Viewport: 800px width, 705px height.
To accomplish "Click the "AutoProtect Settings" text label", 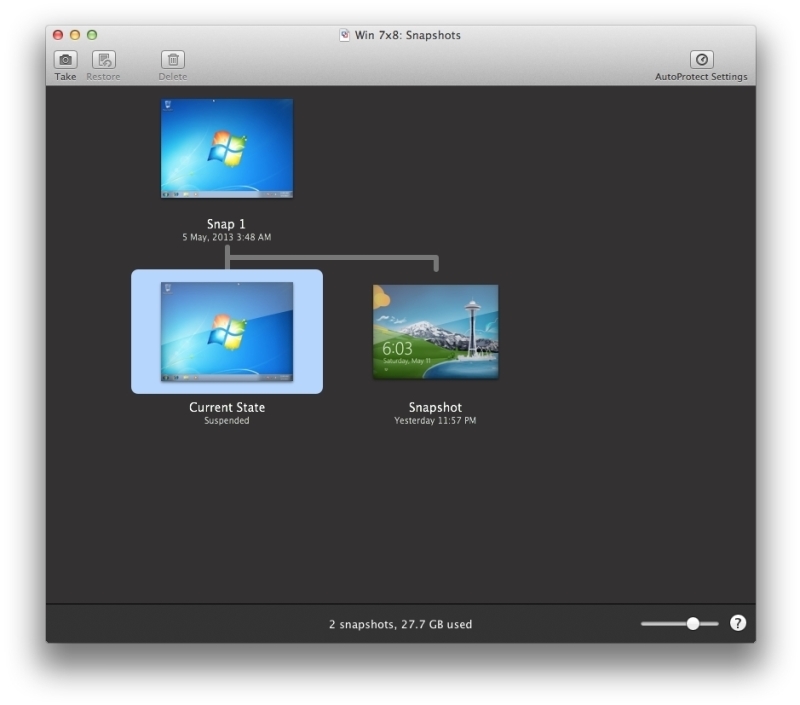I will point(701,77).
